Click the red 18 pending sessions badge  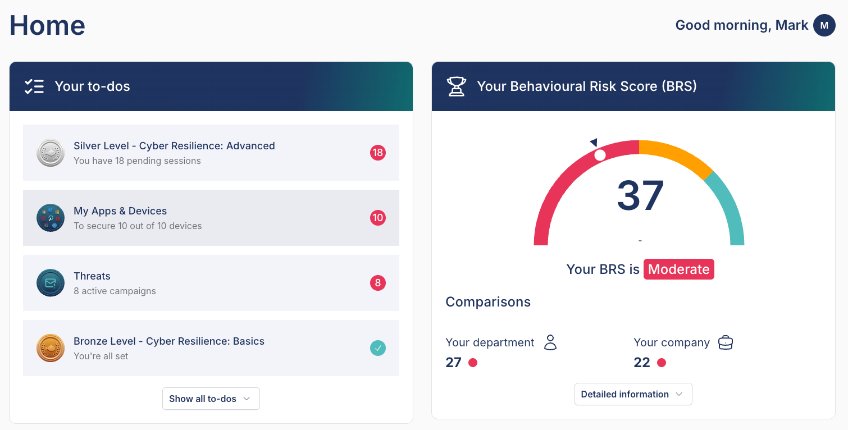(377, 153)
